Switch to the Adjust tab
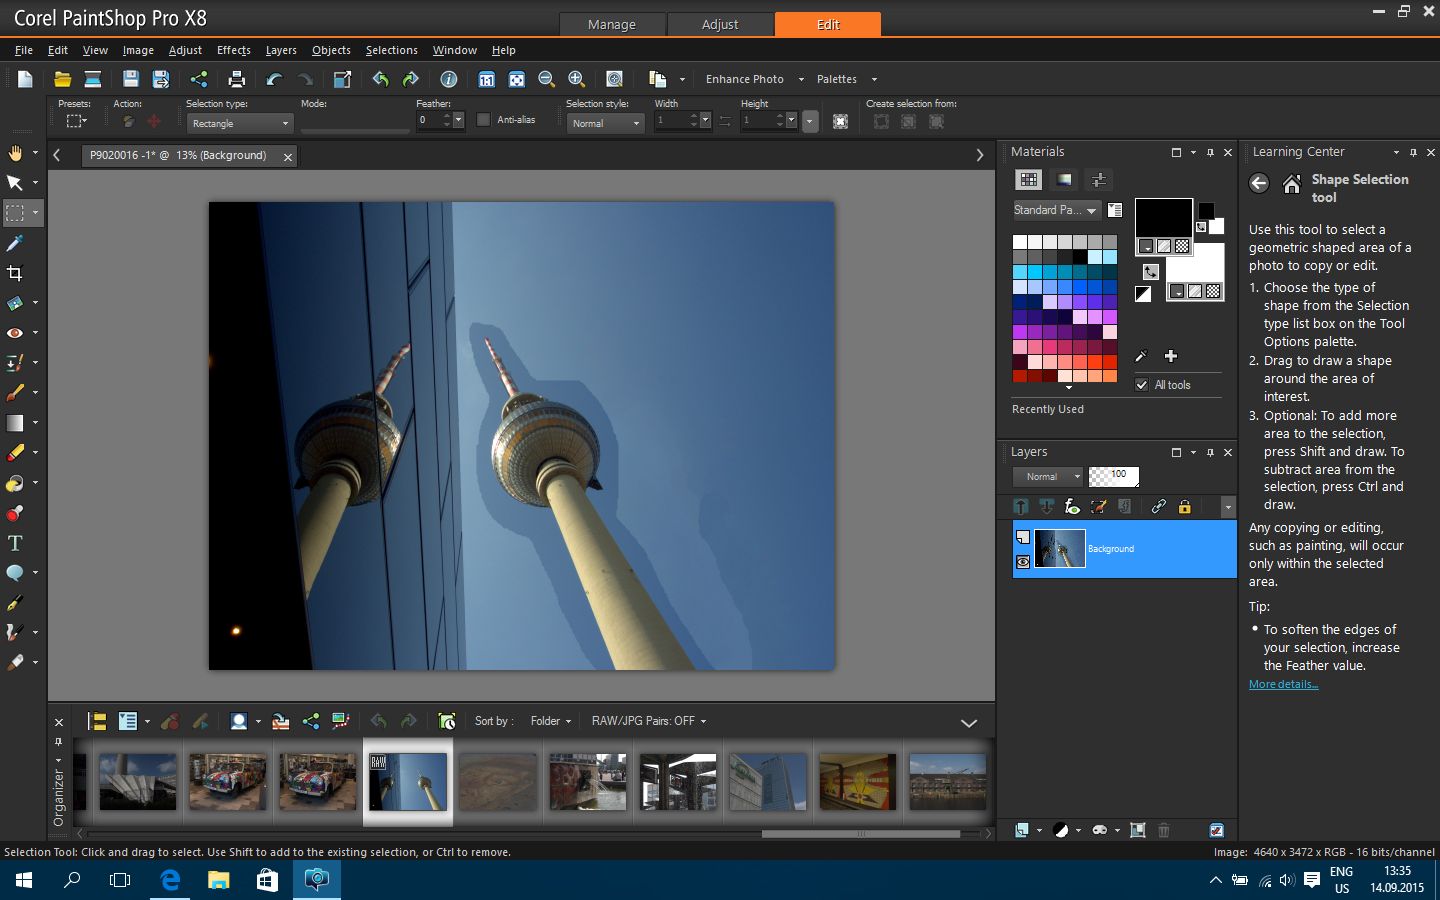The height and width of the screenshot is (900, 1440). (720, 24)
